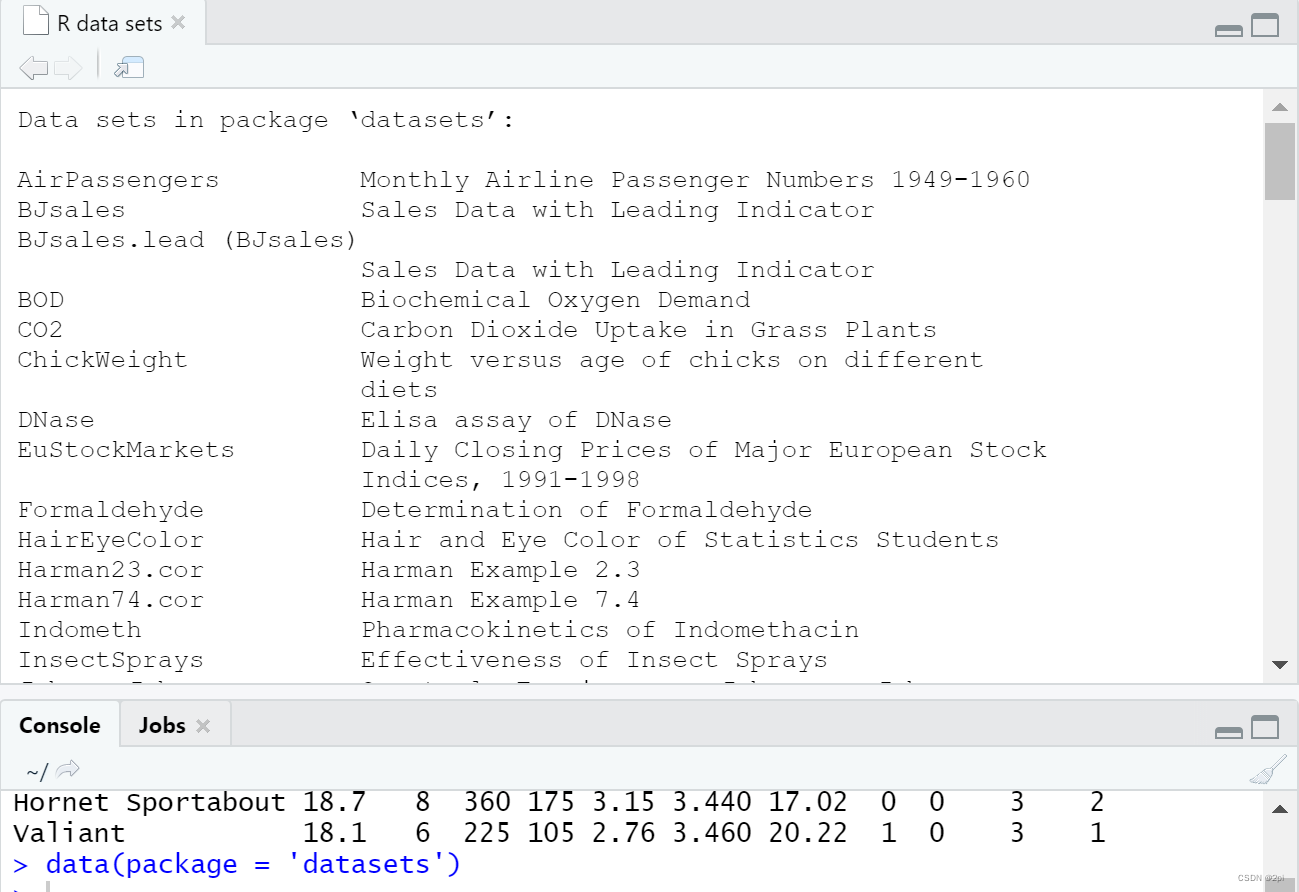
Task: Click HairEyeColor dataset name
Action: [x=110, y=540]
